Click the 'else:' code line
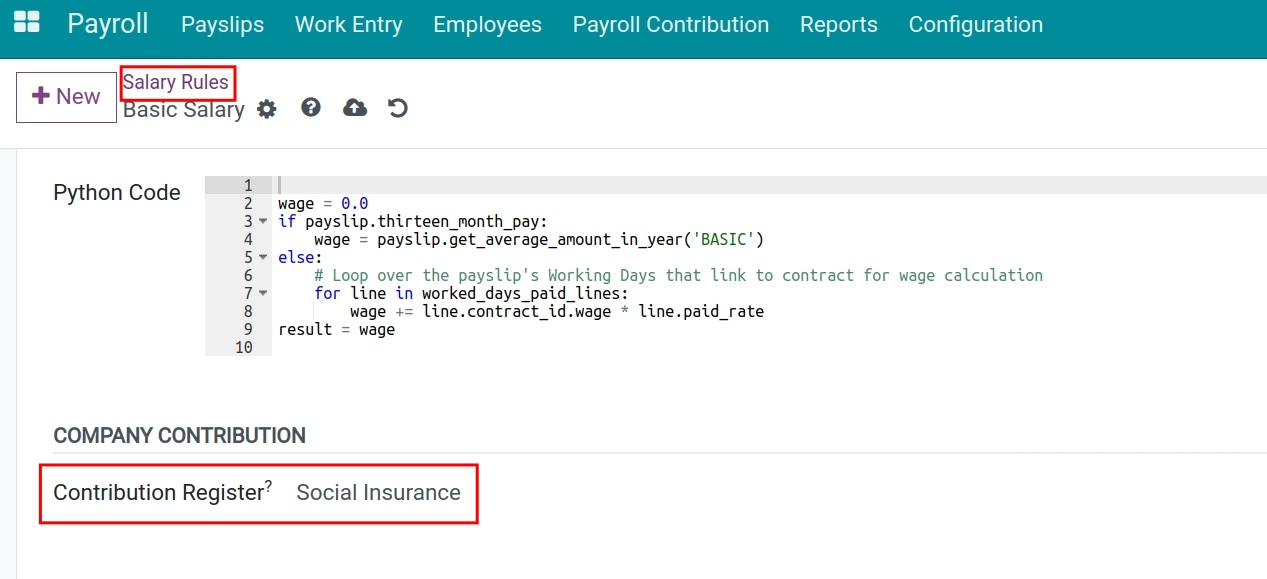 (300, 257)
